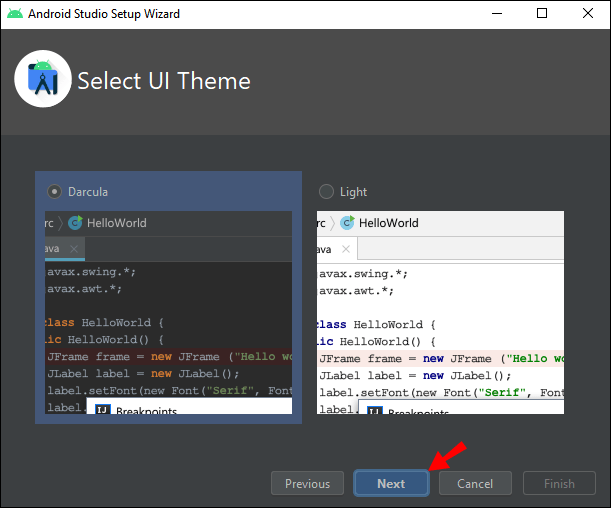Select the Light theme radio button
Image resolution: width=611 pixels, height=508 pixels.
point(326,192)
